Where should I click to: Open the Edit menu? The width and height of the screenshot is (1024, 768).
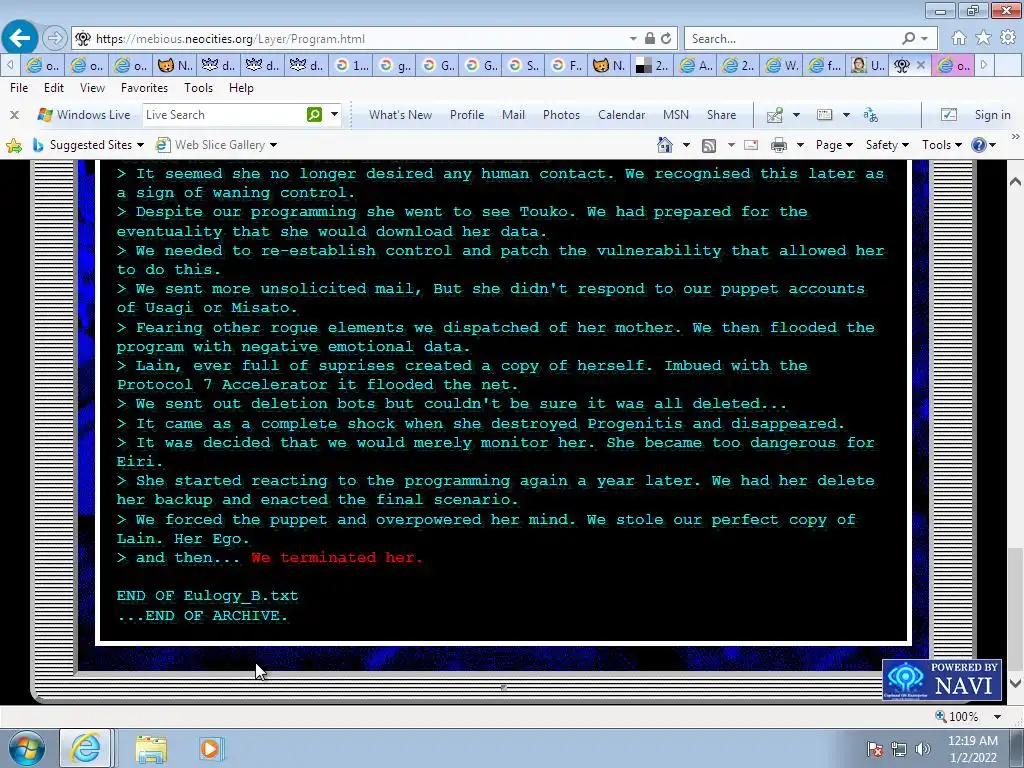[54, 88]
